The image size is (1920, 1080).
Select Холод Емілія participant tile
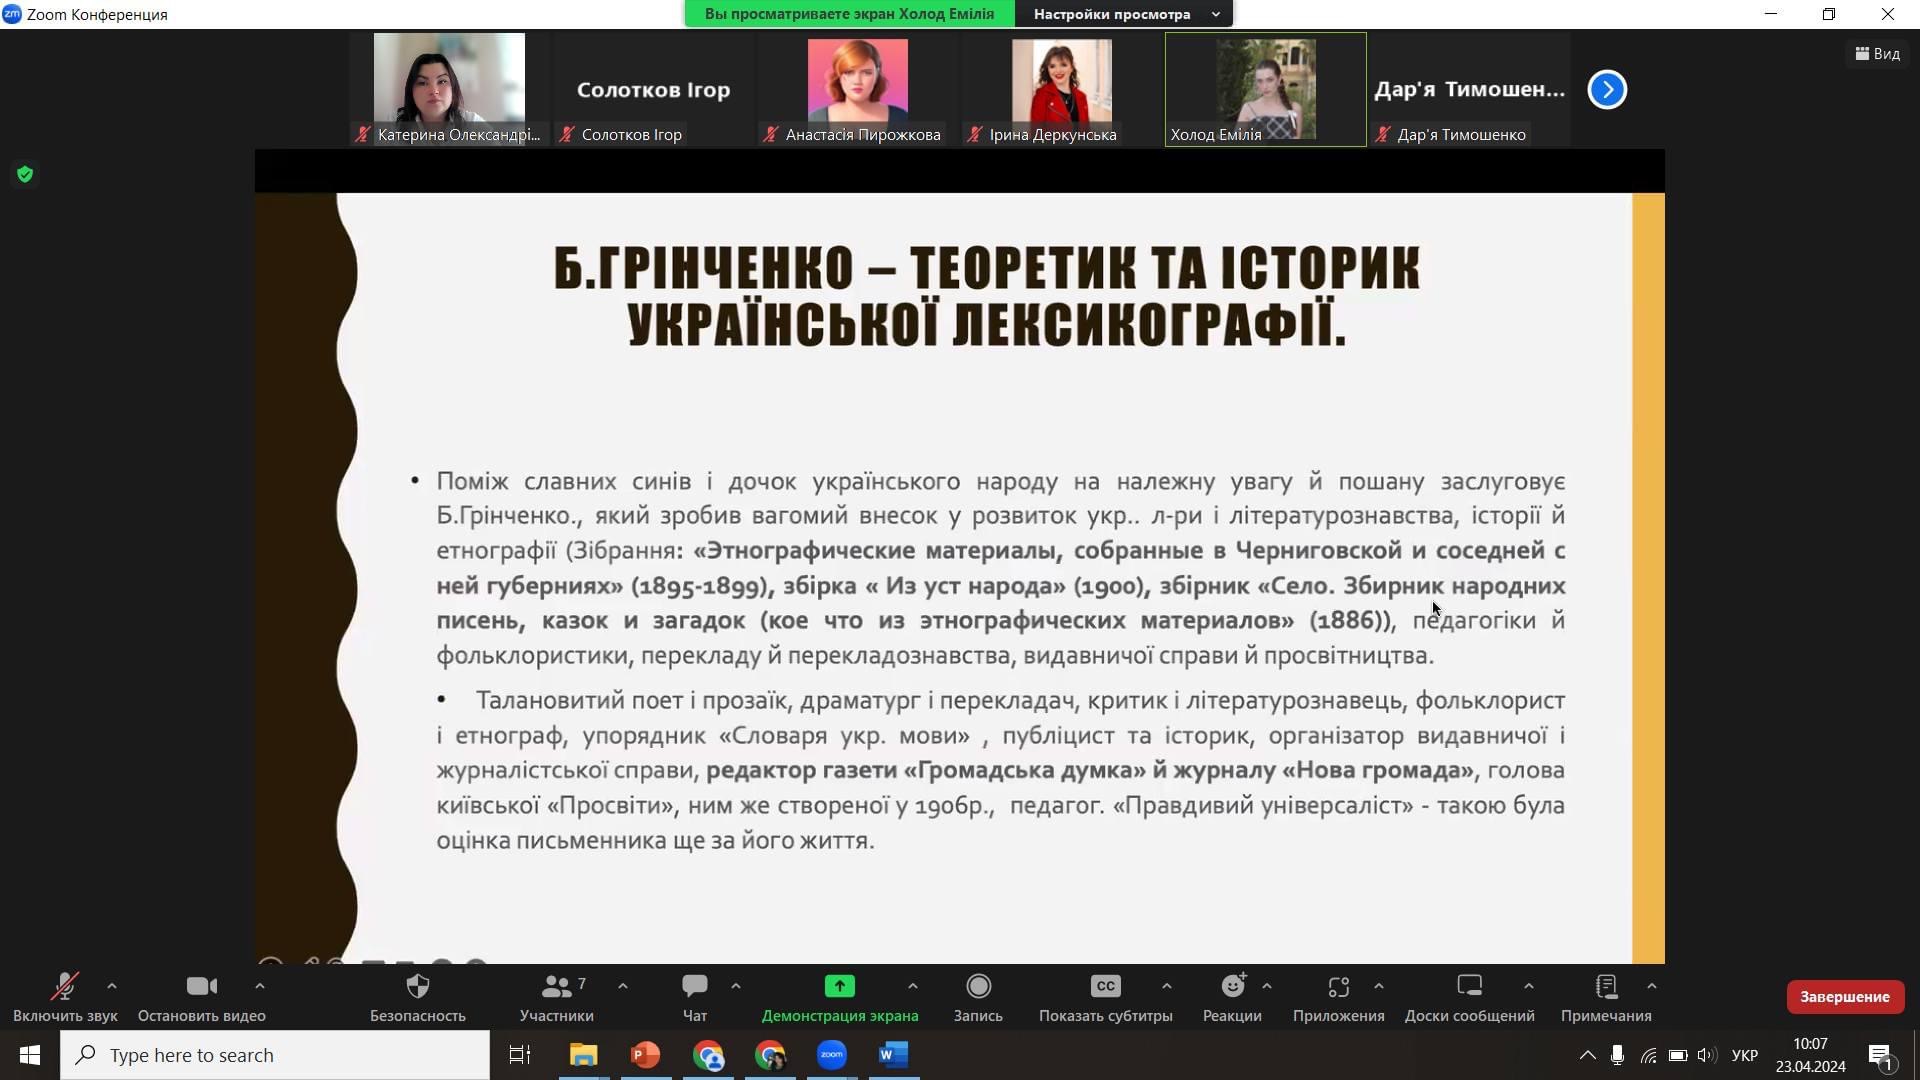pyautogui.click(x=1265, y=90)
